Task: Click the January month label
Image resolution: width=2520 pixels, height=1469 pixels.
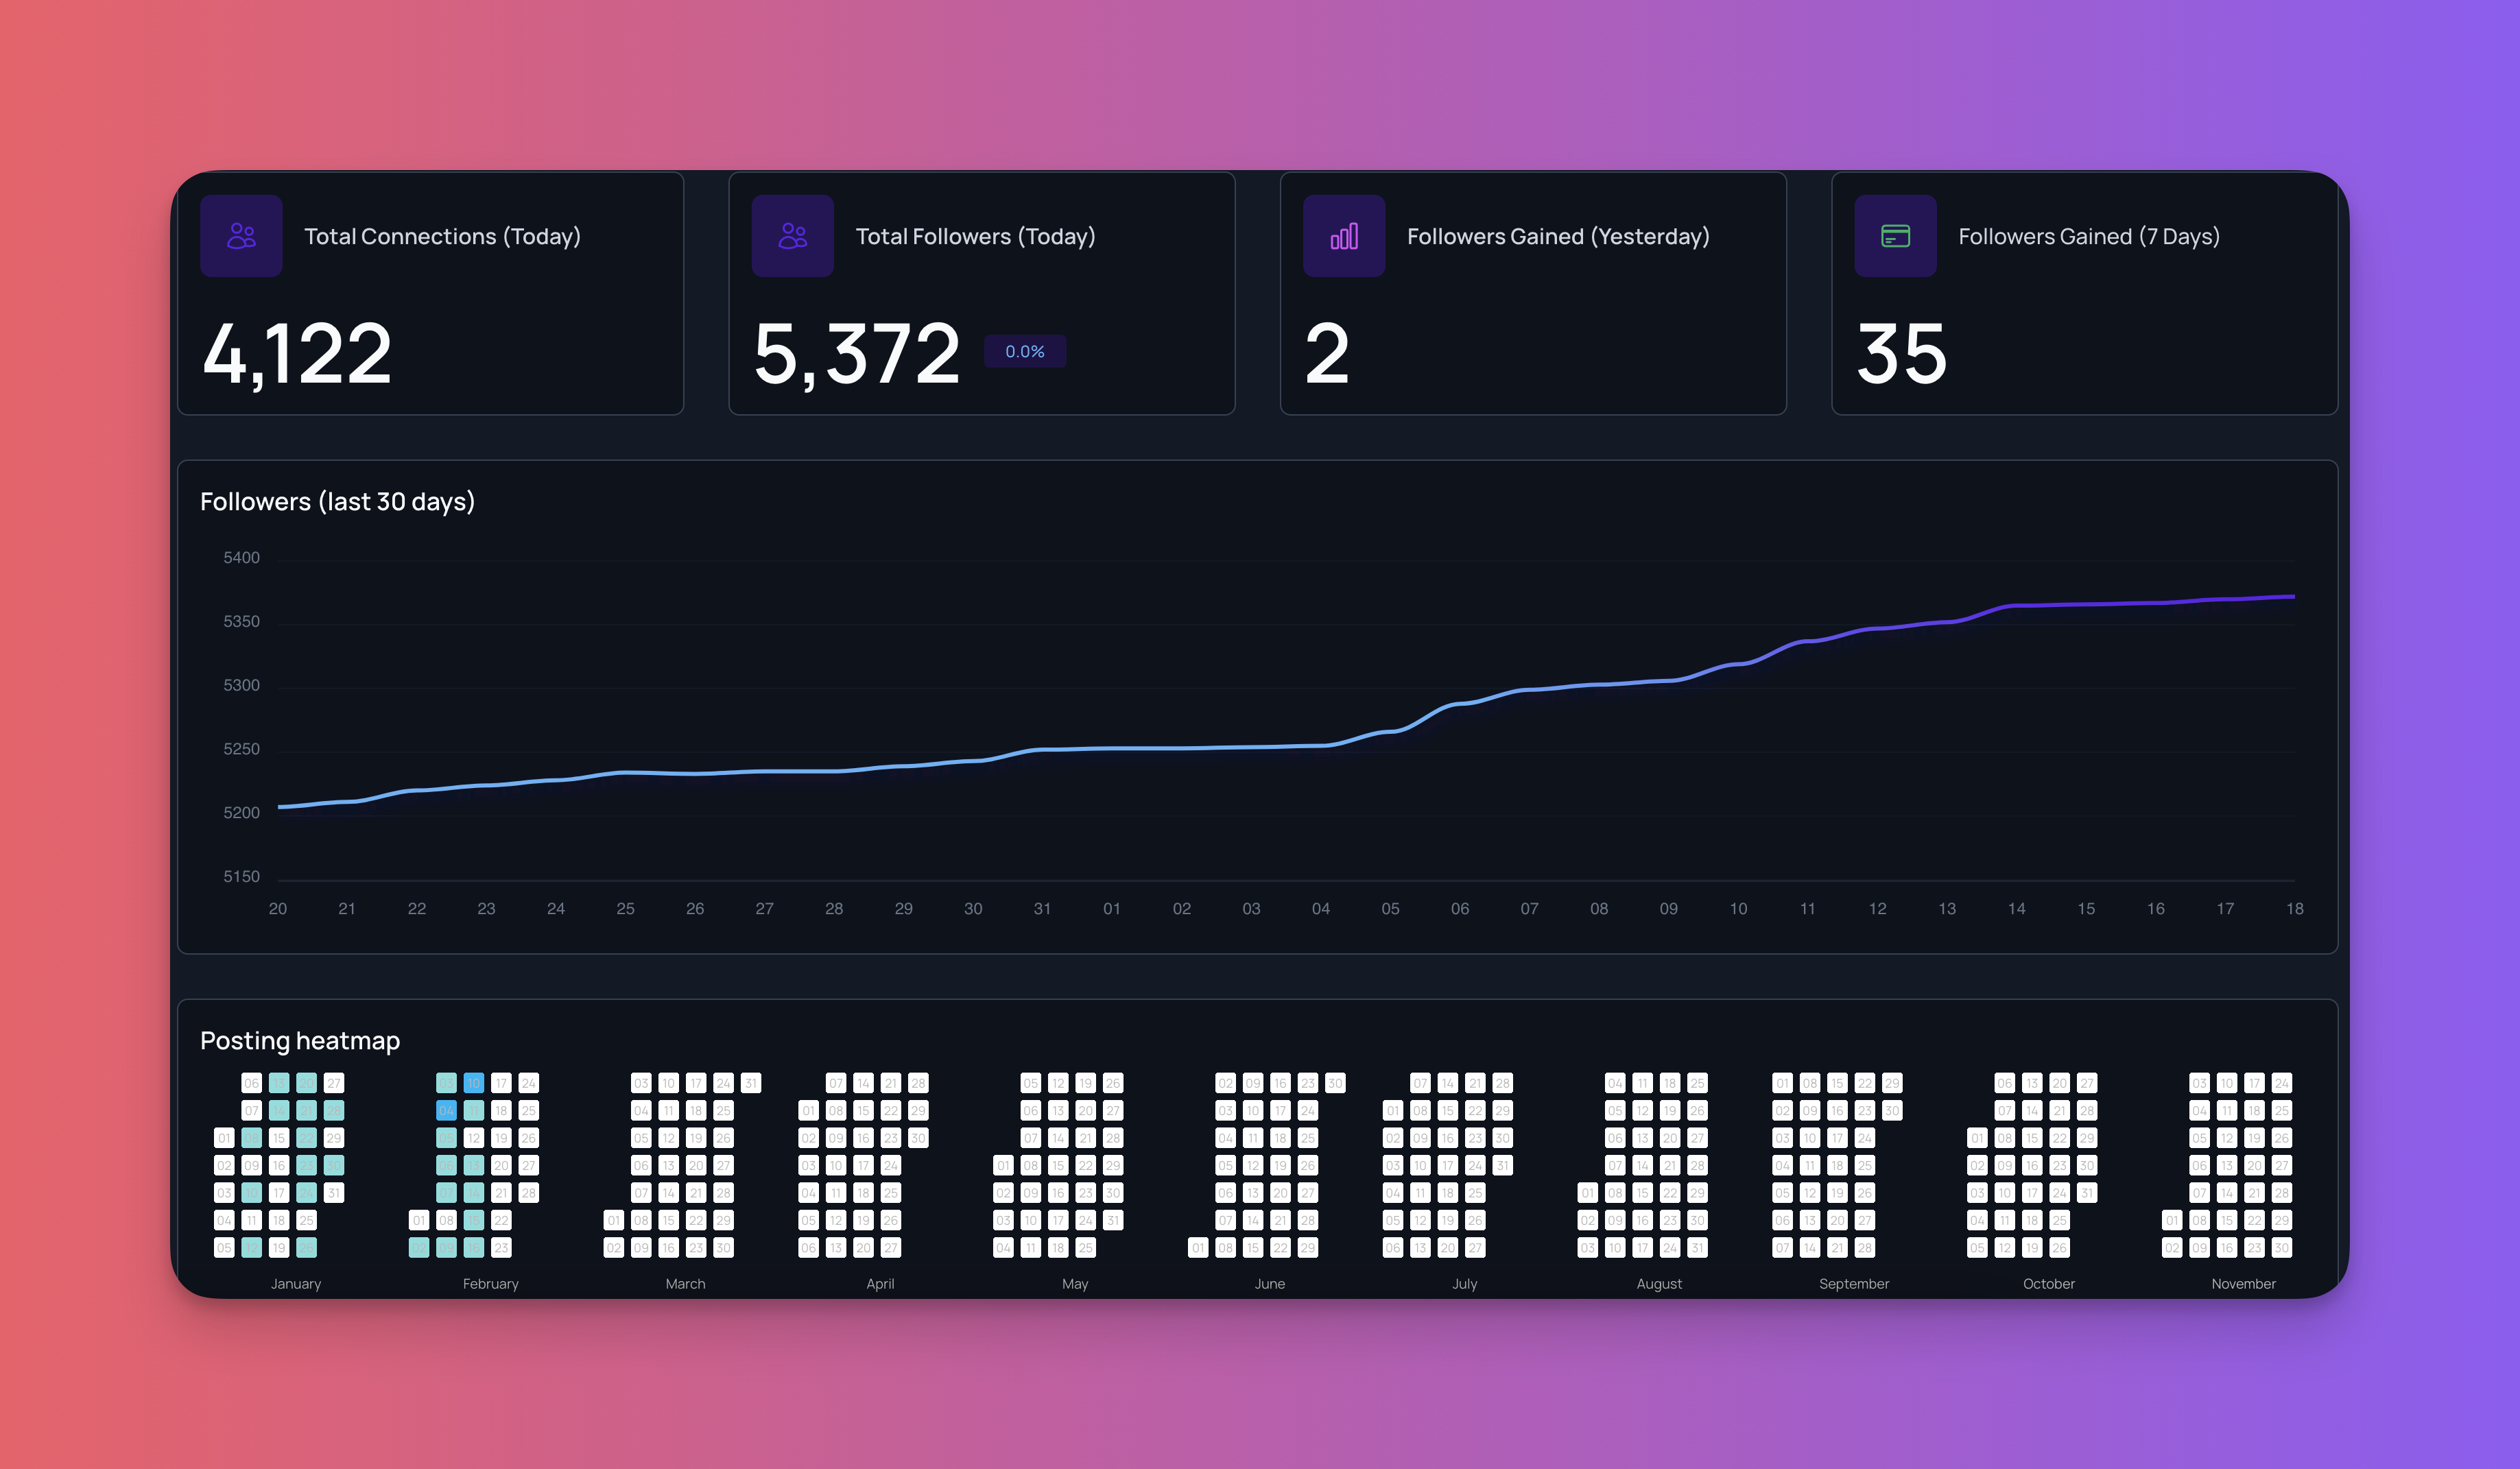Action: [x=296, y=1284]
